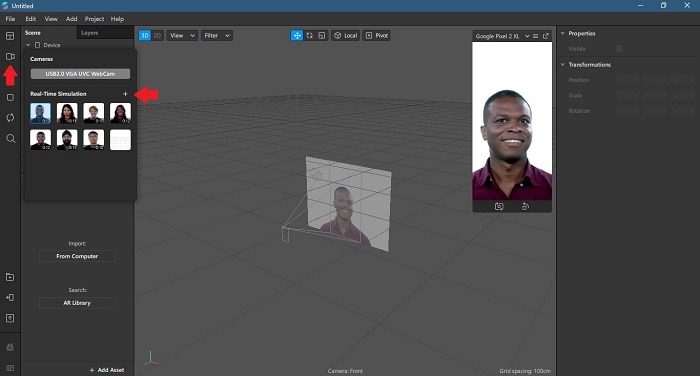Viewport: 700px width, 376px height.
Task: Open the Help menu
Action: pos(117,19)
